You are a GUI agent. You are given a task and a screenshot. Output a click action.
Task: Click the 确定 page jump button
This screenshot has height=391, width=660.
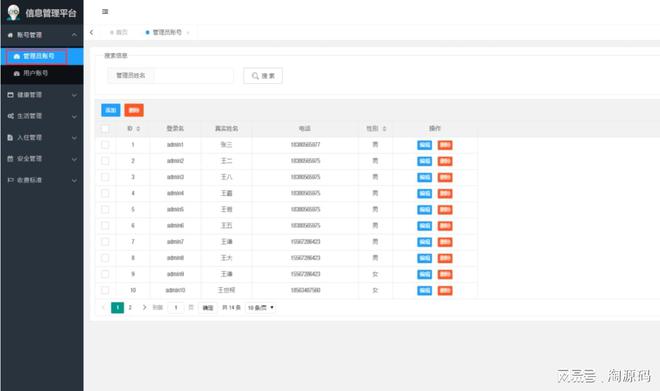208,308
